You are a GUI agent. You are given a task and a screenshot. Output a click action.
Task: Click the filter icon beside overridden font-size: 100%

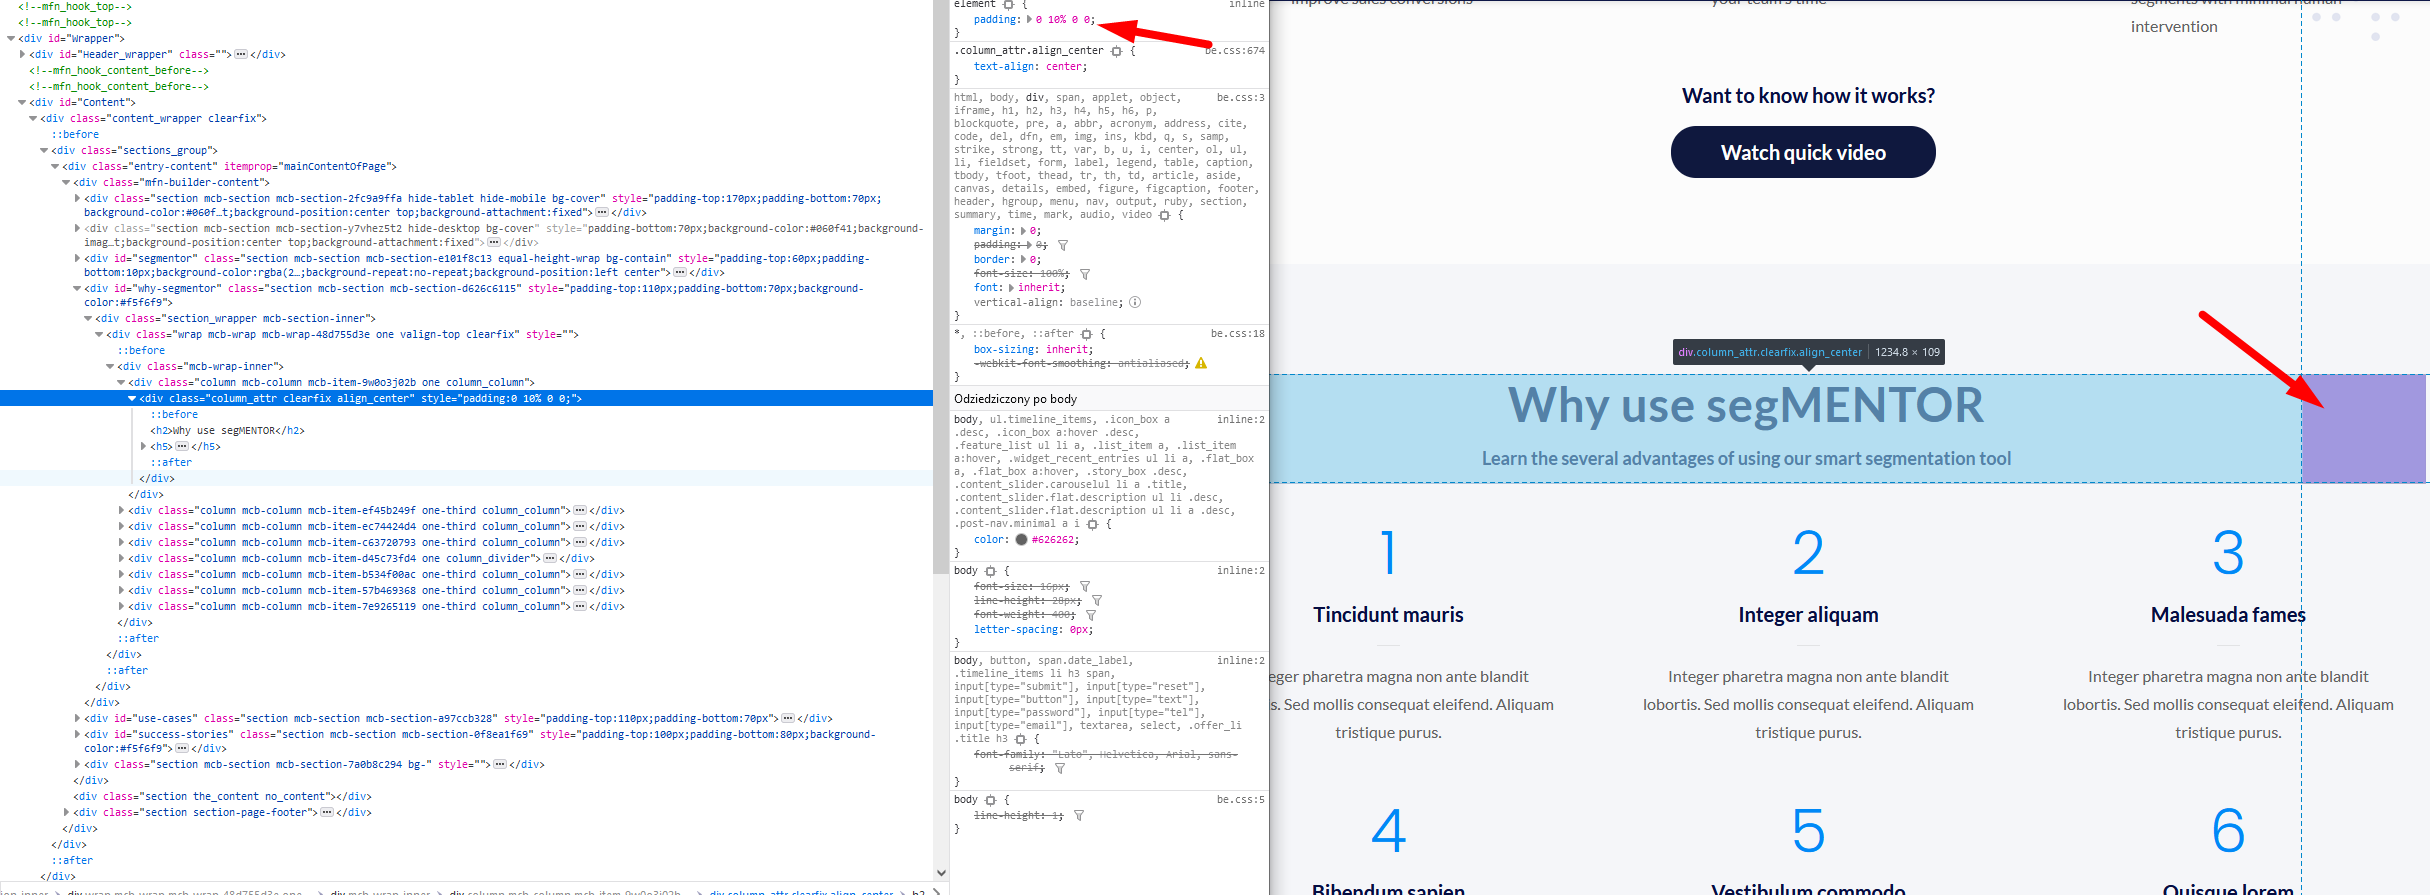tap(1085, 274)
